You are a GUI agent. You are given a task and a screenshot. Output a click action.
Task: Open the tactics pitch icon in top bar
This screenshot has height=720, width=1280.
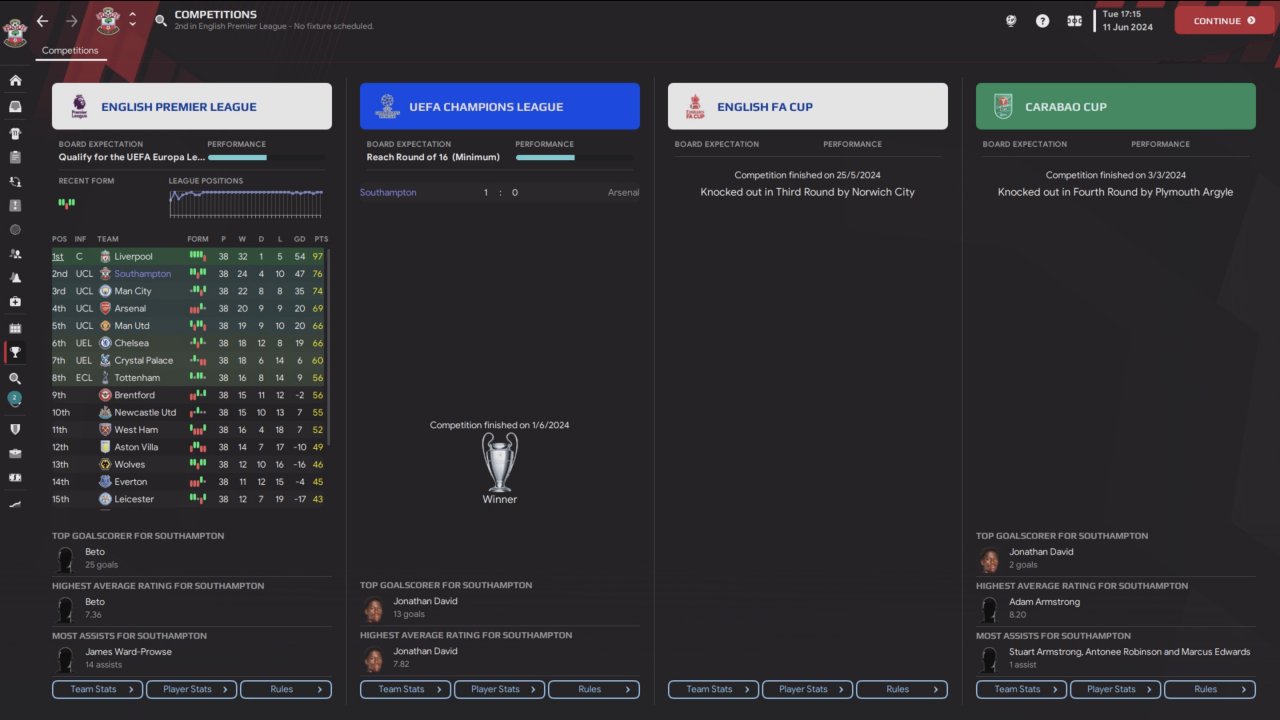1074,20
